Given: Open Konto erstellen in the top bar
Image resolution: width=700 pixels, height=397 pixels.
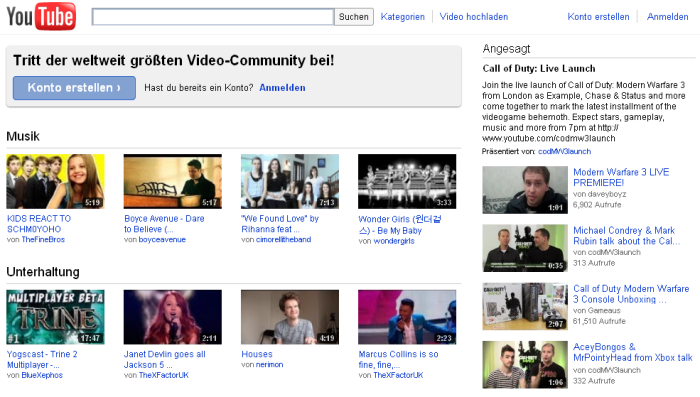Looking at the screenshot, I should 598,17.
